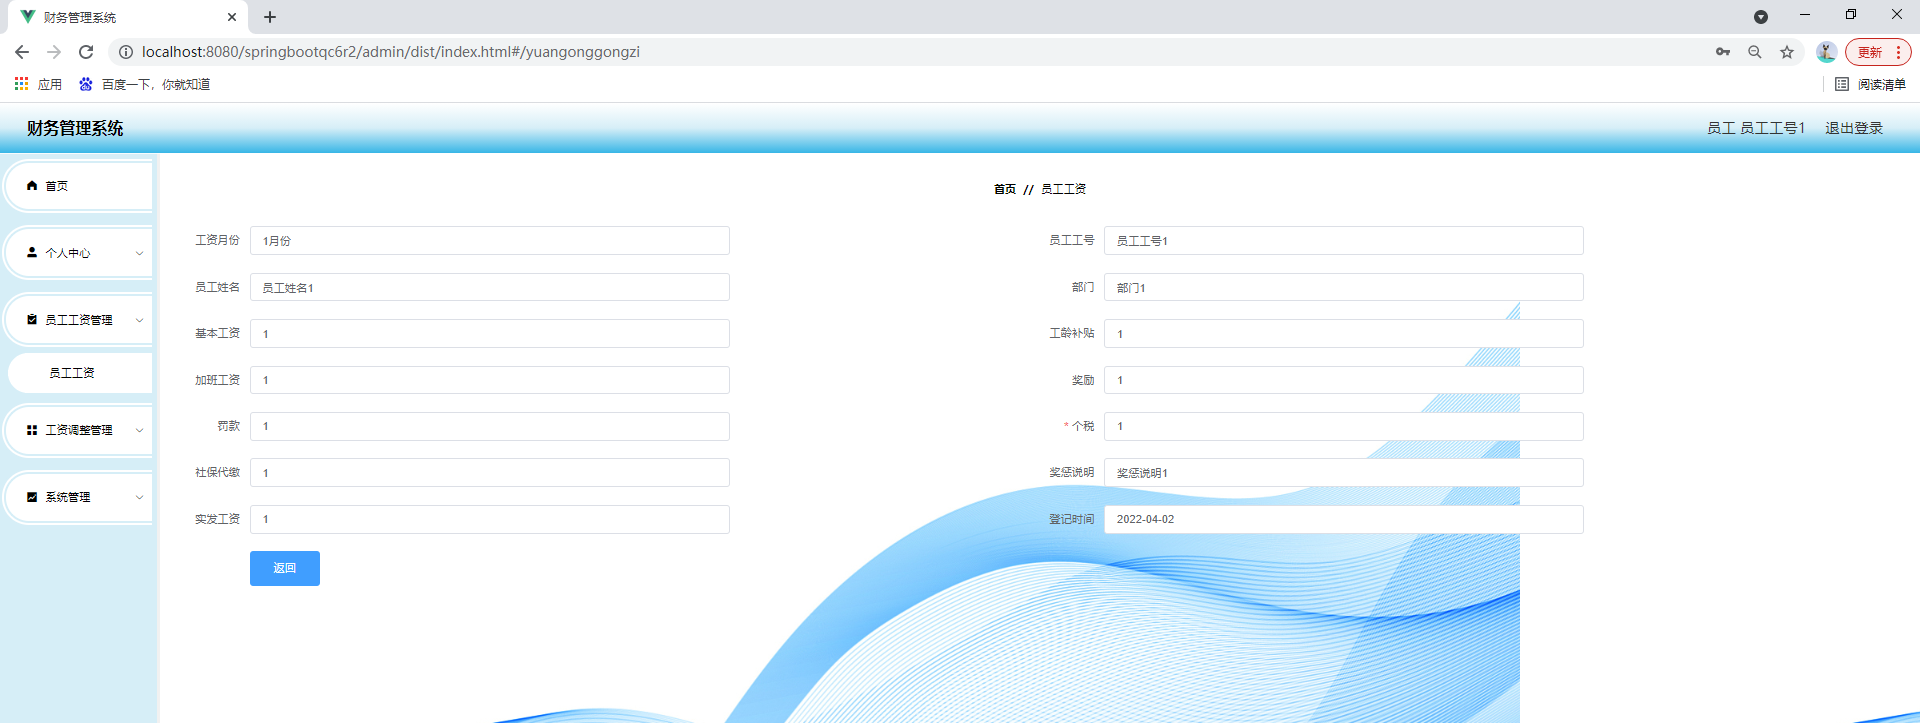The image size is (1920, 723).
Task: Click the 系统管理 sidebar icon
Action: point(32,497)
